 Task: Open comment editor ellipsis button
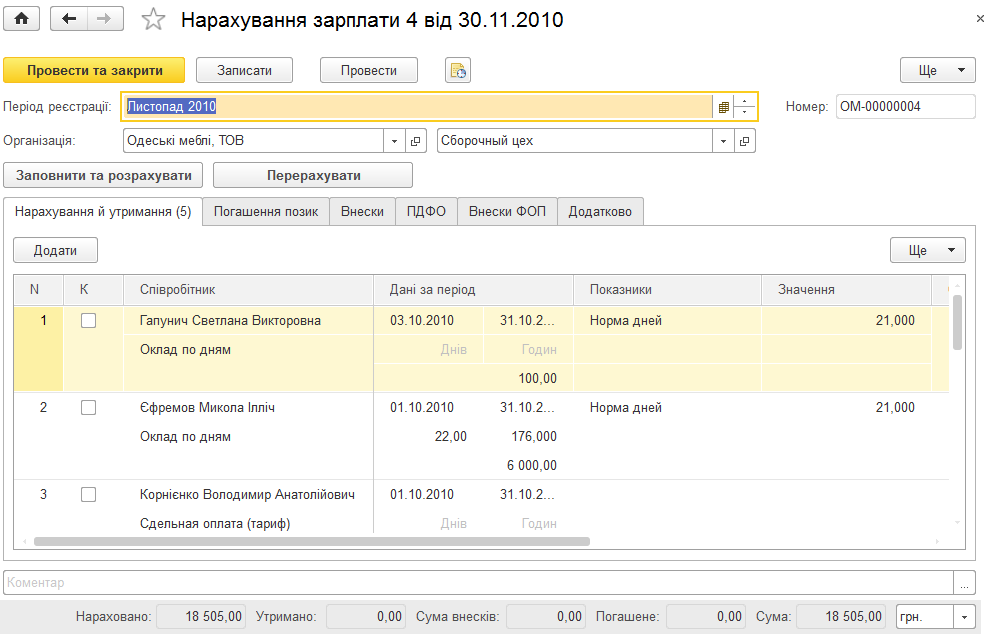[x=964, y=583]
